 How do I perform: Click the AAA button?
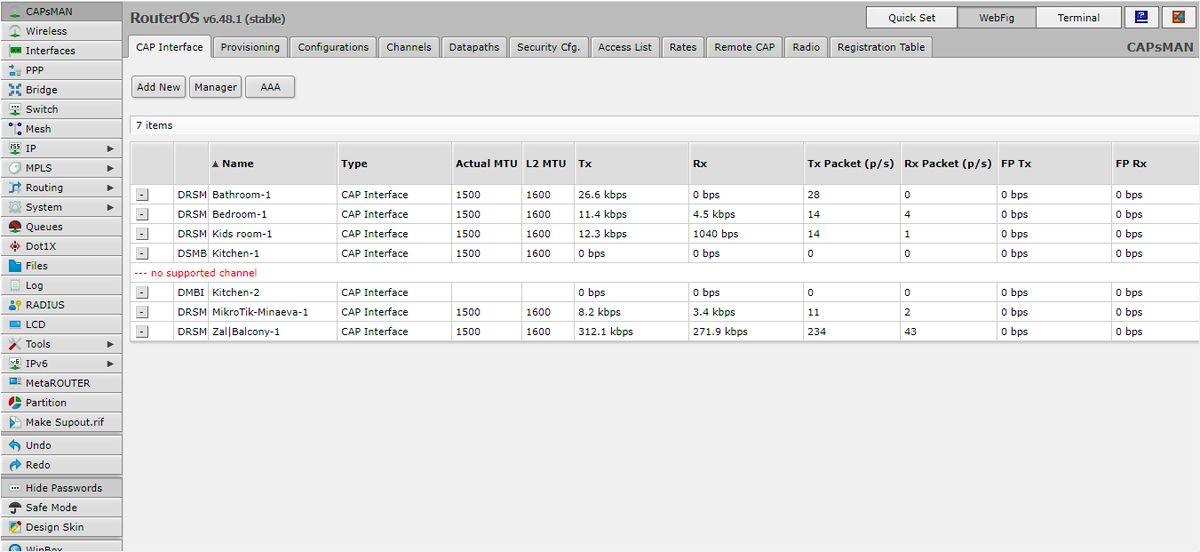tap(270, 87)
